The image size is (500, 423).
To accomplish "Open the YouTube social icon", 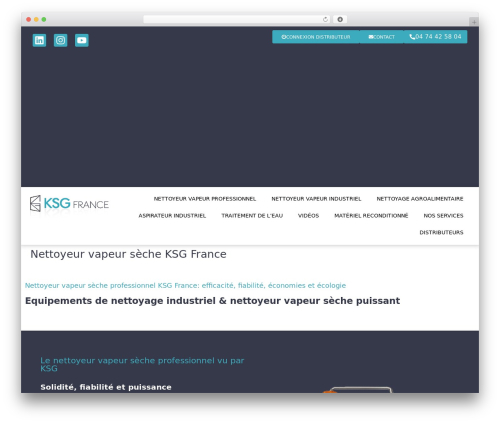I will tap(82, 40).
